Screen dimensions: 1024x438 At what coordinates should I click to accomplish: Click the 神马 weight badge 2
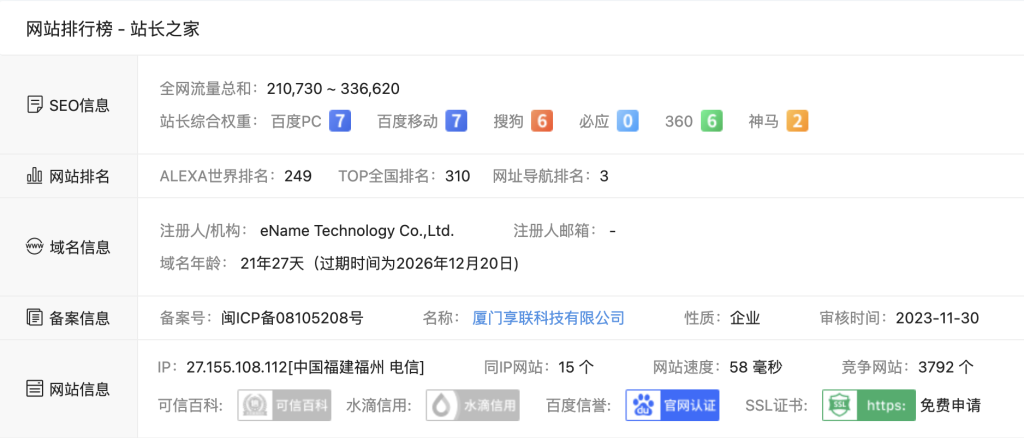(797, 121)
